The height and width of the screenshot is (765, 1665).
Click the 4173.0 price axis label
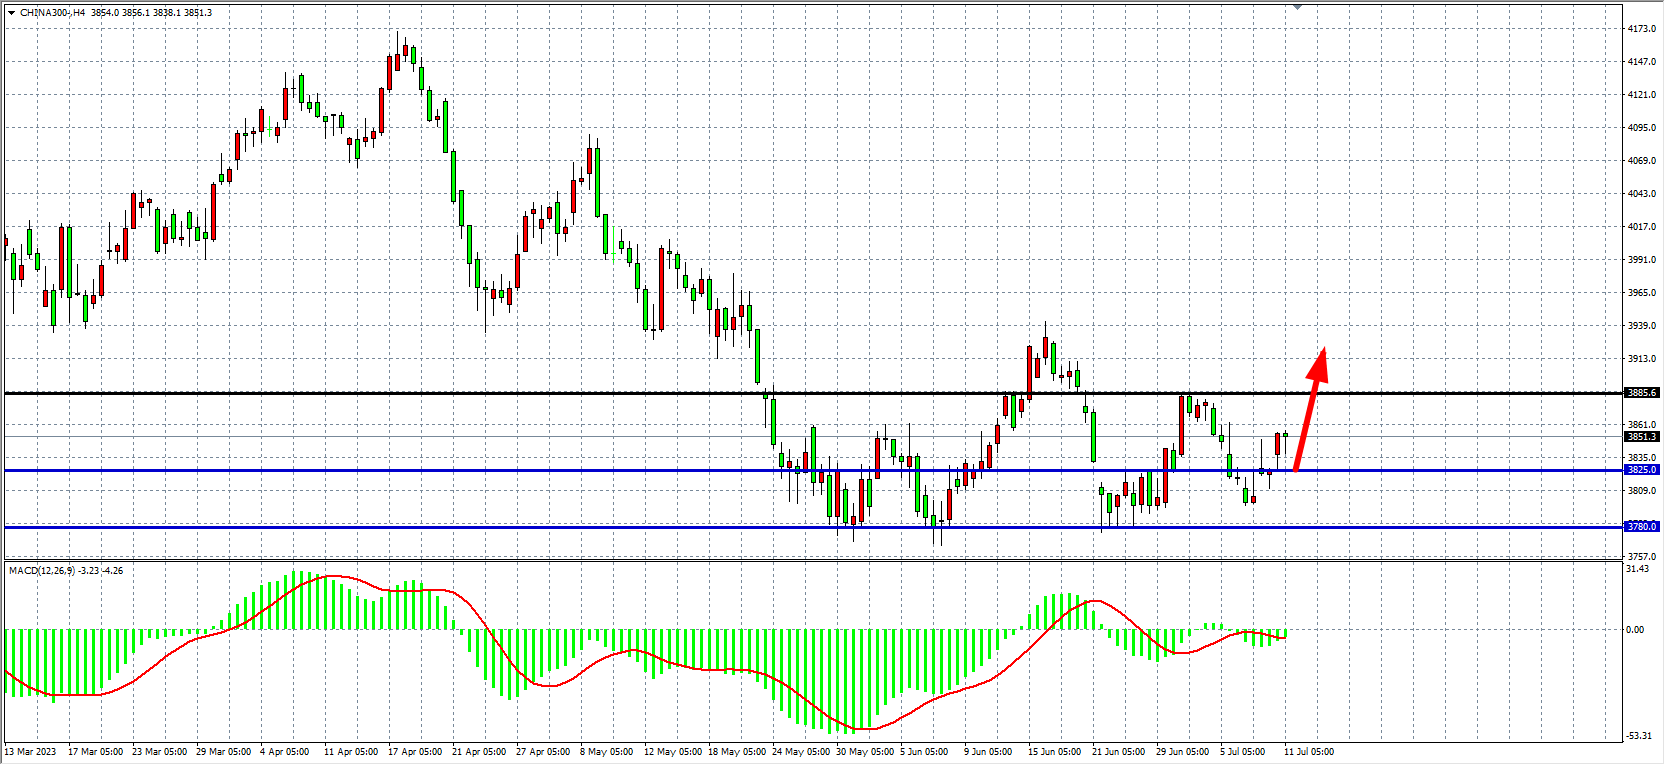pyautogui.click(x=1641, y=29)
